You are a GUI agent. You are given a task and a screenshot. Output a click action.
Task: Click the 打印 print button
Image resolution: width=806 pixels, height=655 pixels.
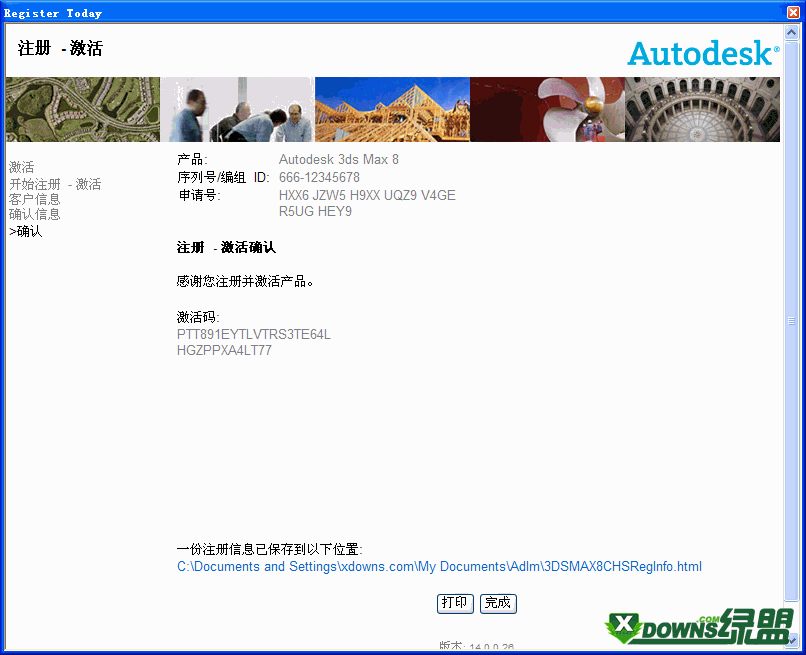pyautogui.click(x=455, y=603)
